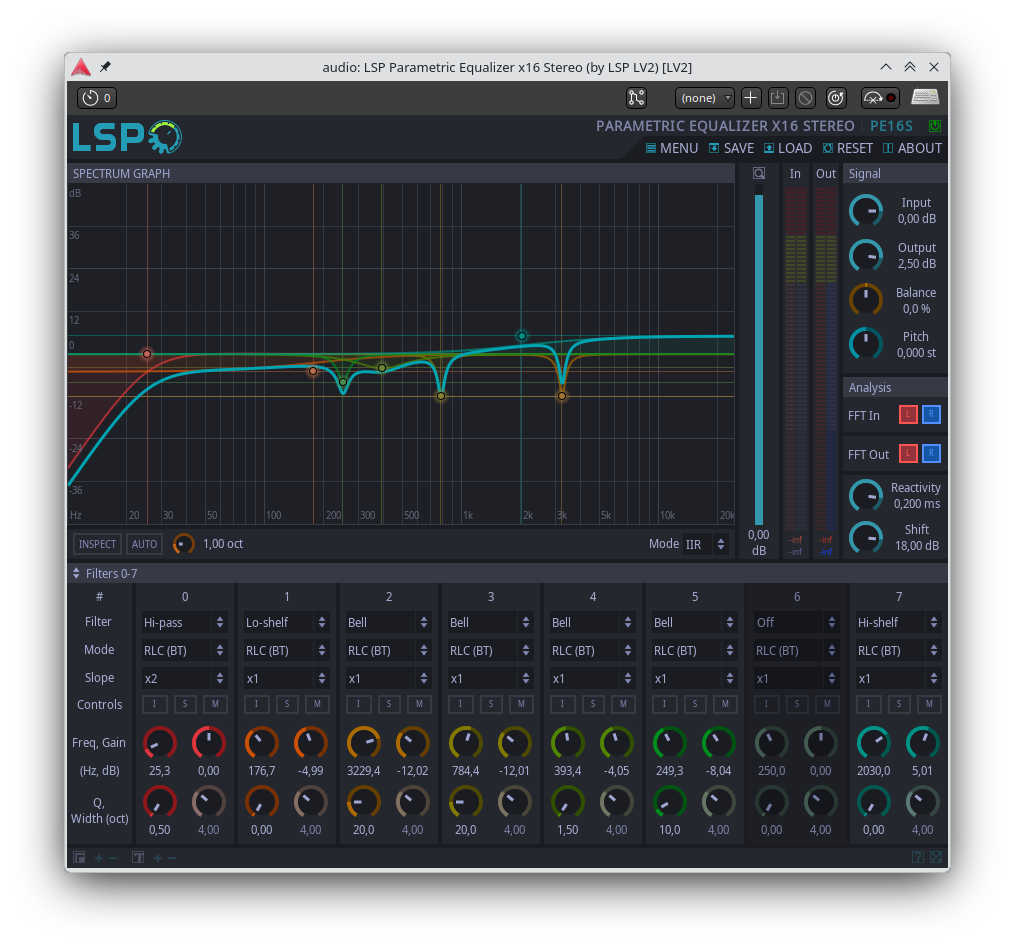Click the INSPECT button
The image size is (1015, 949).
(97, 544)
